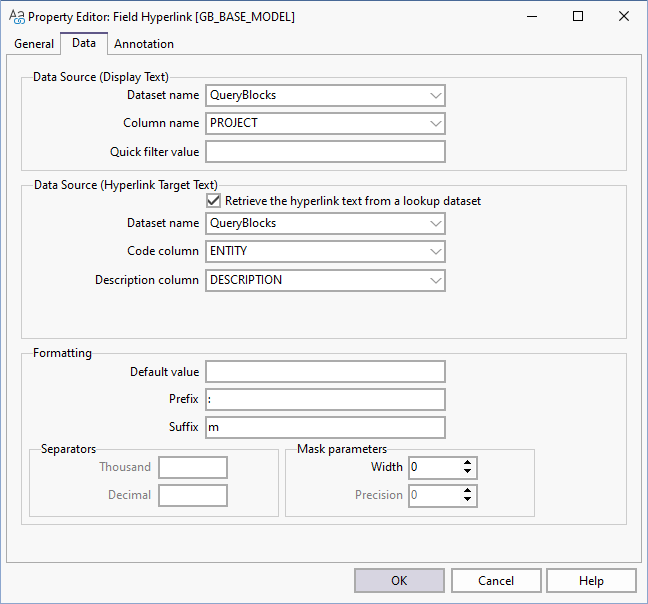Expand the hyperlink target Dataset name dropdown
The width and height of the screenshot is (648, 604).
[x=435, y=224]
